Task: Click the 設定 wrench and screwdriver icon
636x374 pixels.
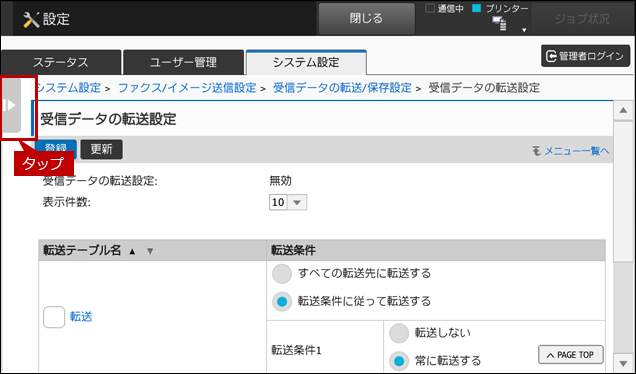Action: 31,19
